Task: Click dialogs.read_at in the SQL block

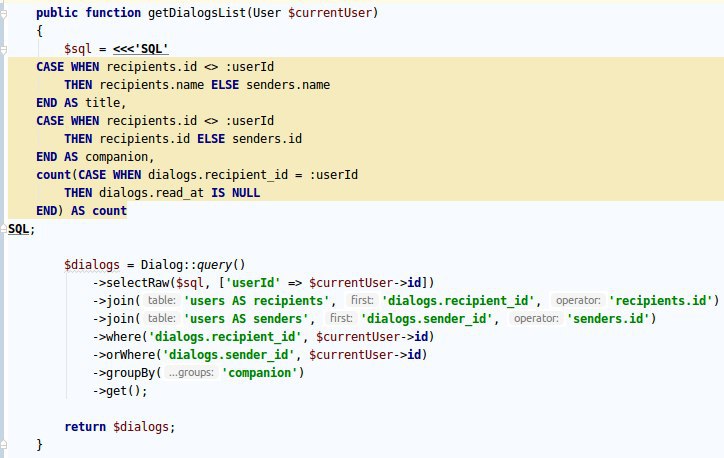Action: tap(151, 193)
